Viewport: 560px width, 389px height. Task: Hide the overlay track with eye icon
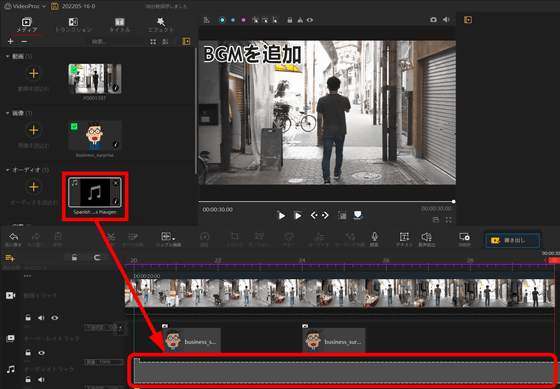point(41,353)
